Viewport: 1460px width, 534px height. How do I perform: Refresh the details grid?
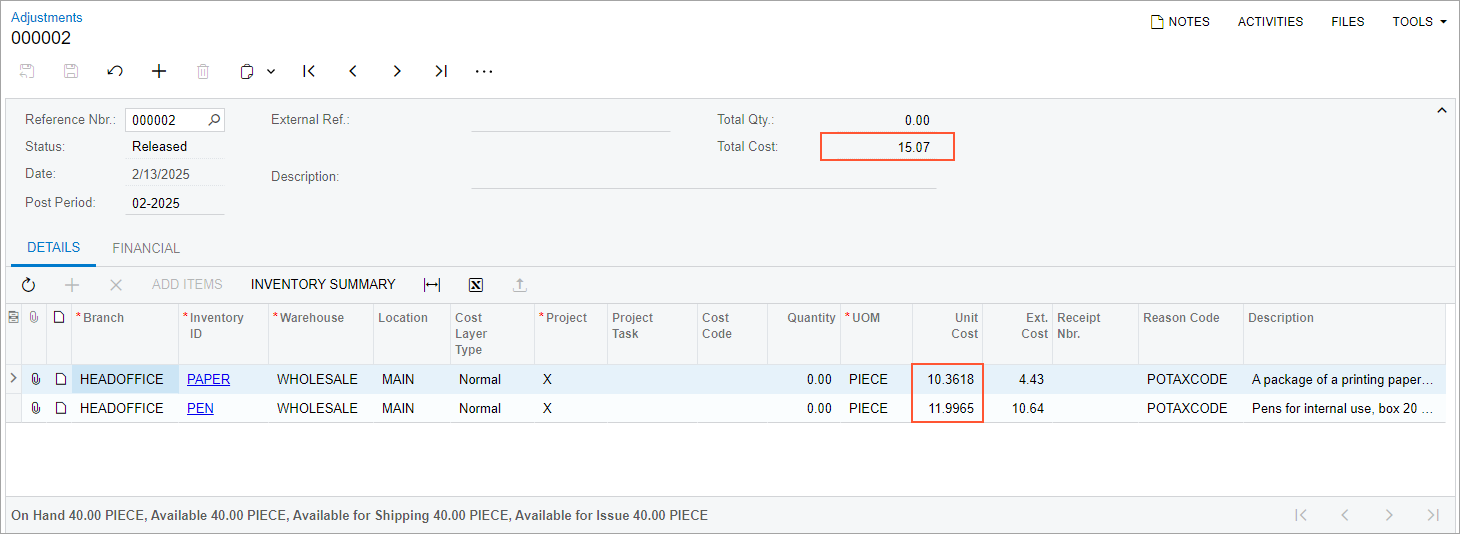28,285
